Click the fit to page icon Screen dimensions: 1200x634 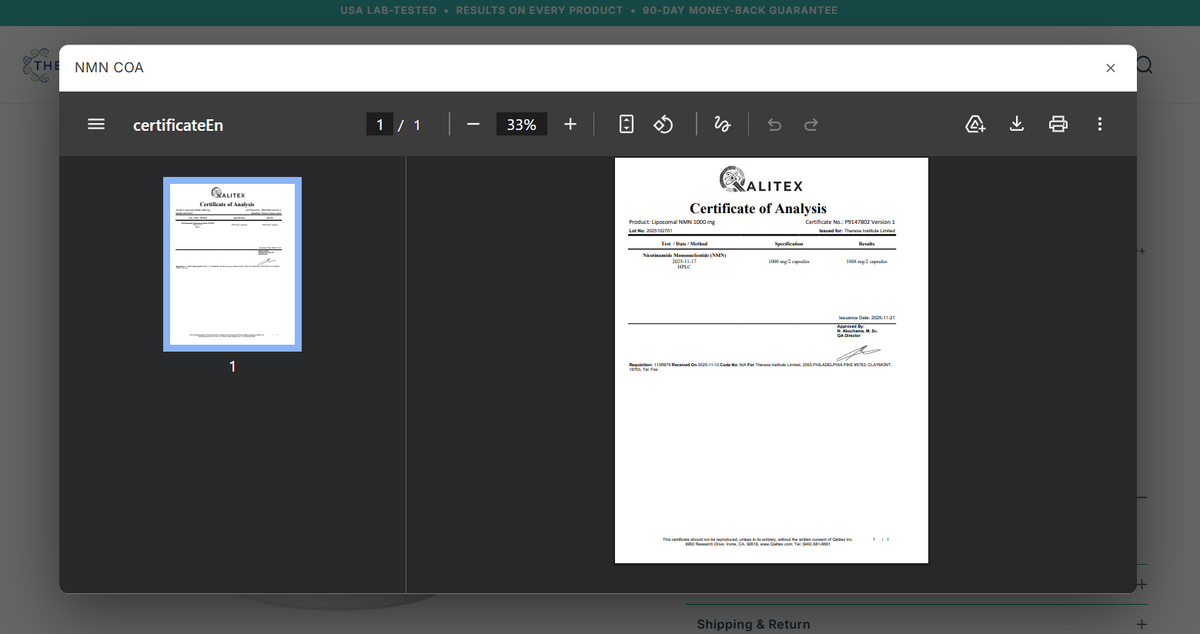(x=626, y=125)
